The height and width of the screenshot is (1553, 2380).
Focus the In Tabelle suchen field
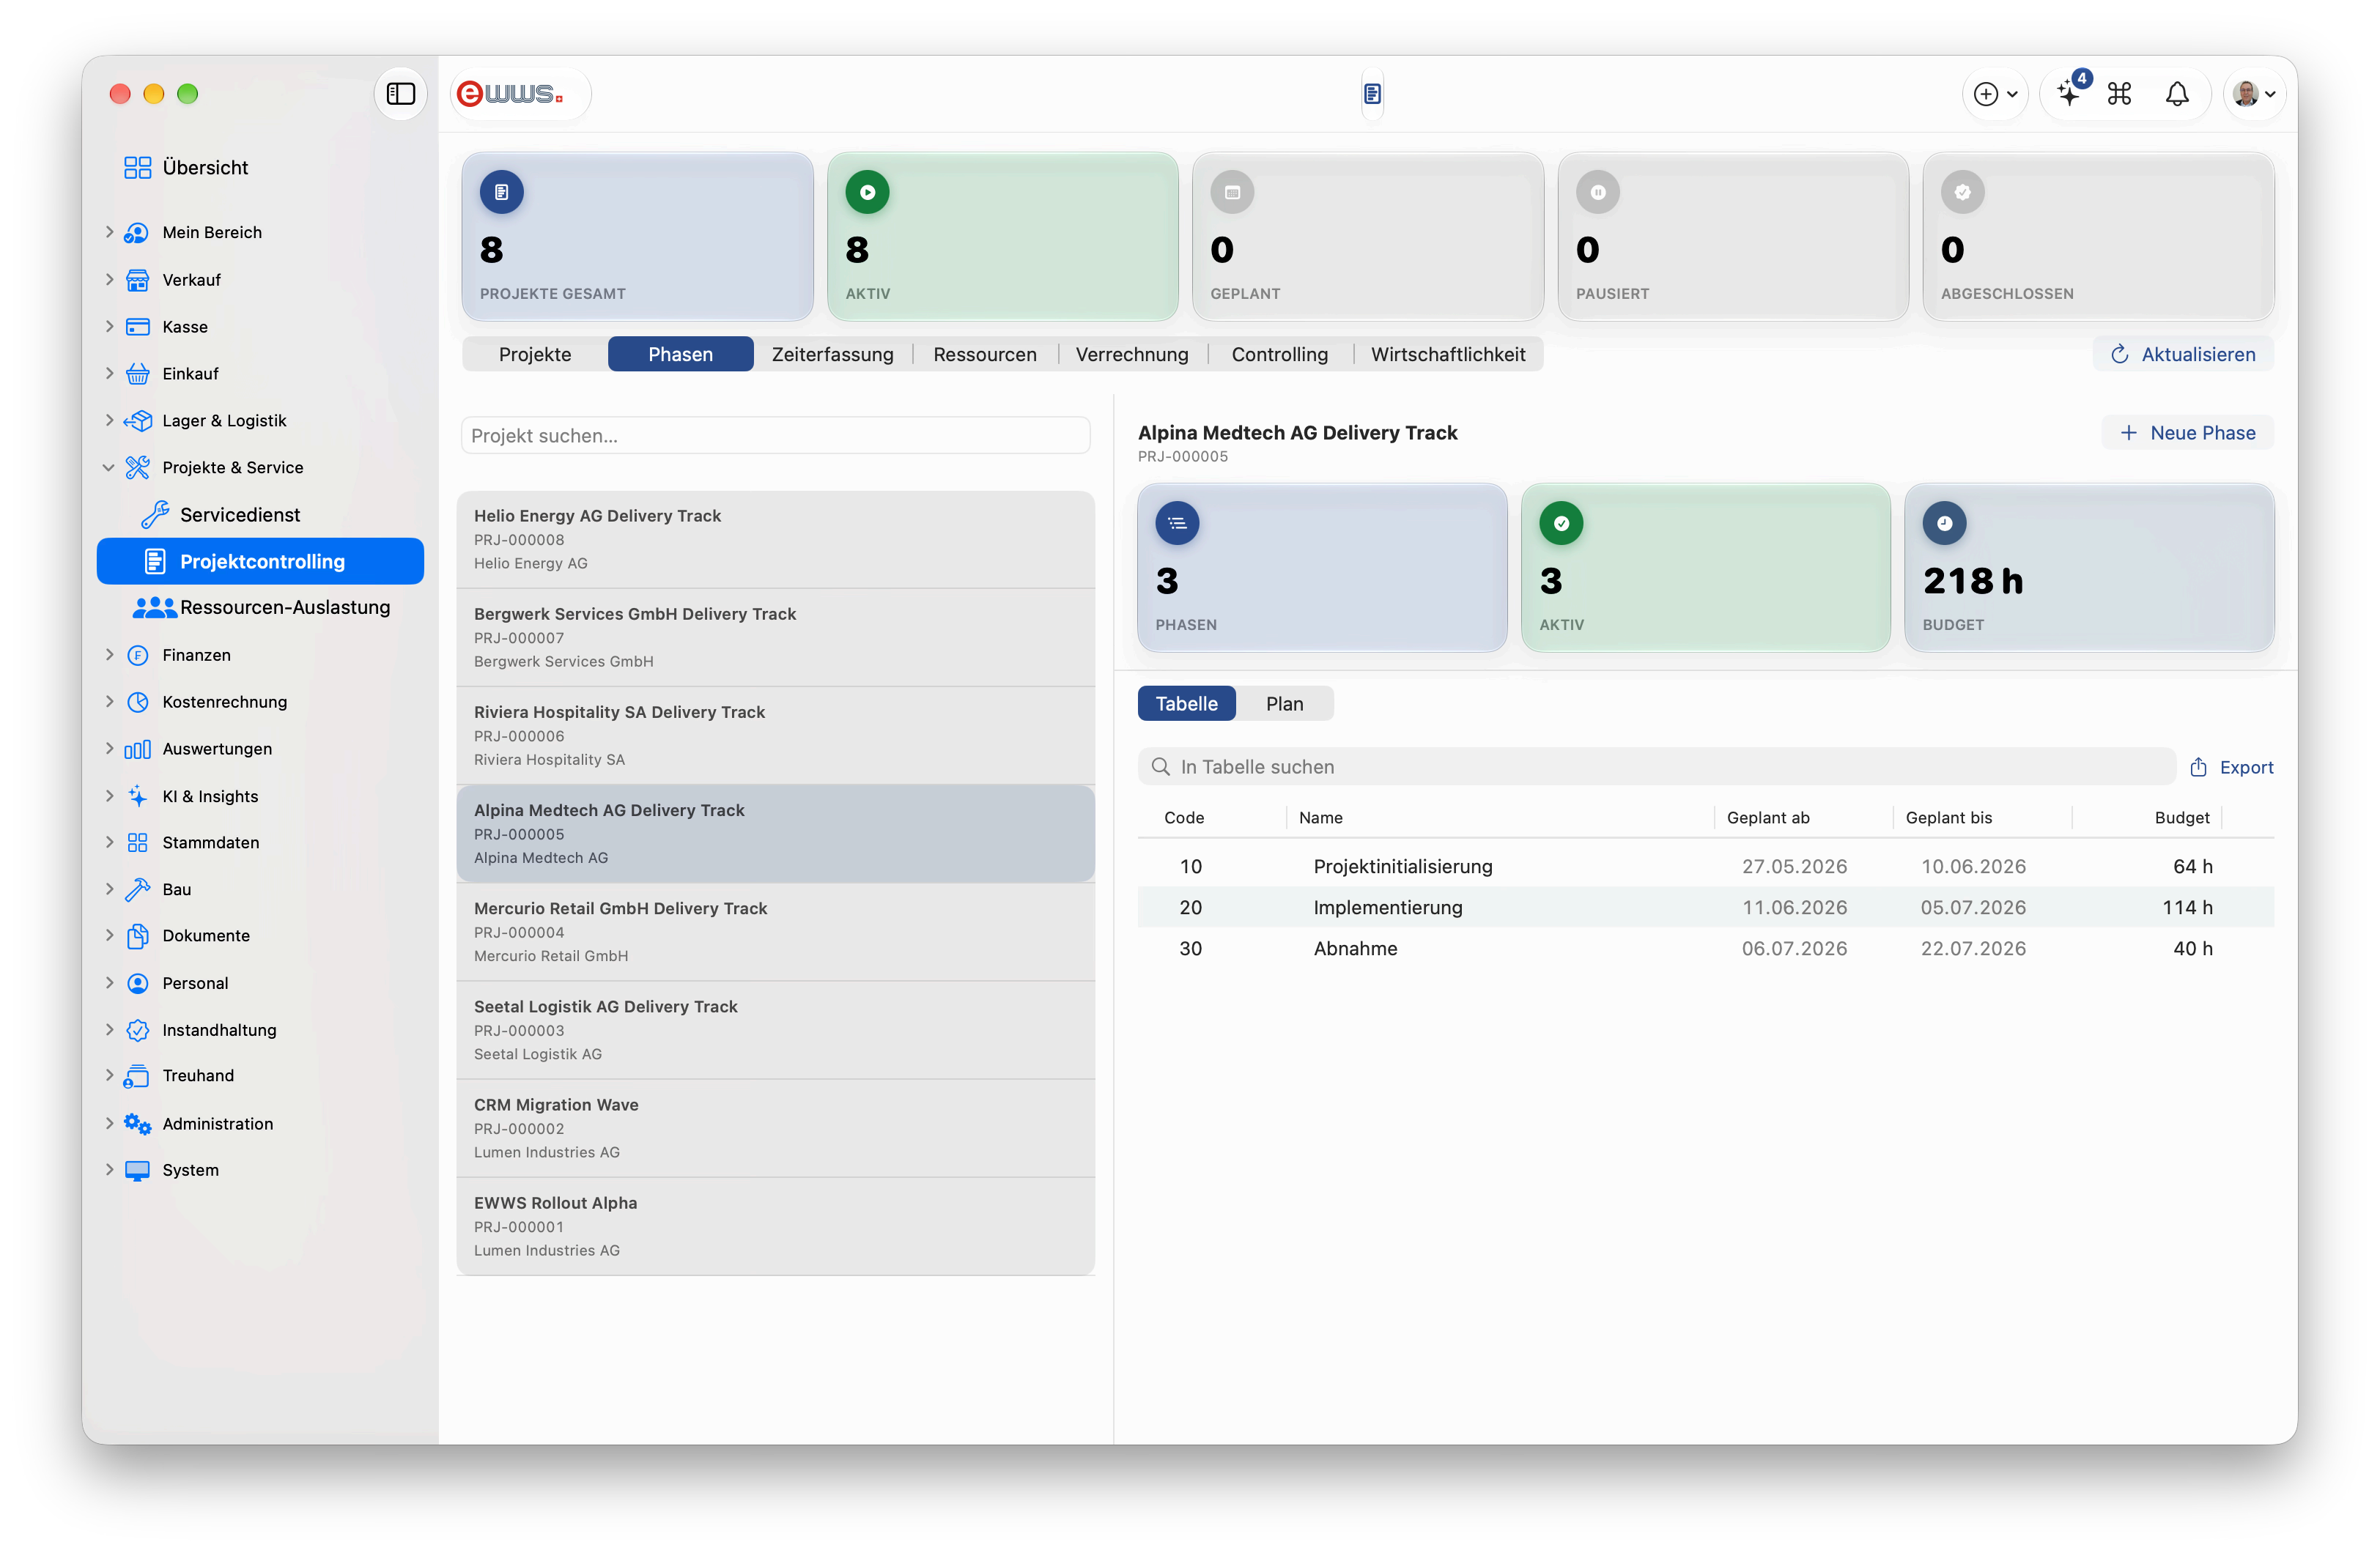click(1656, 767)
